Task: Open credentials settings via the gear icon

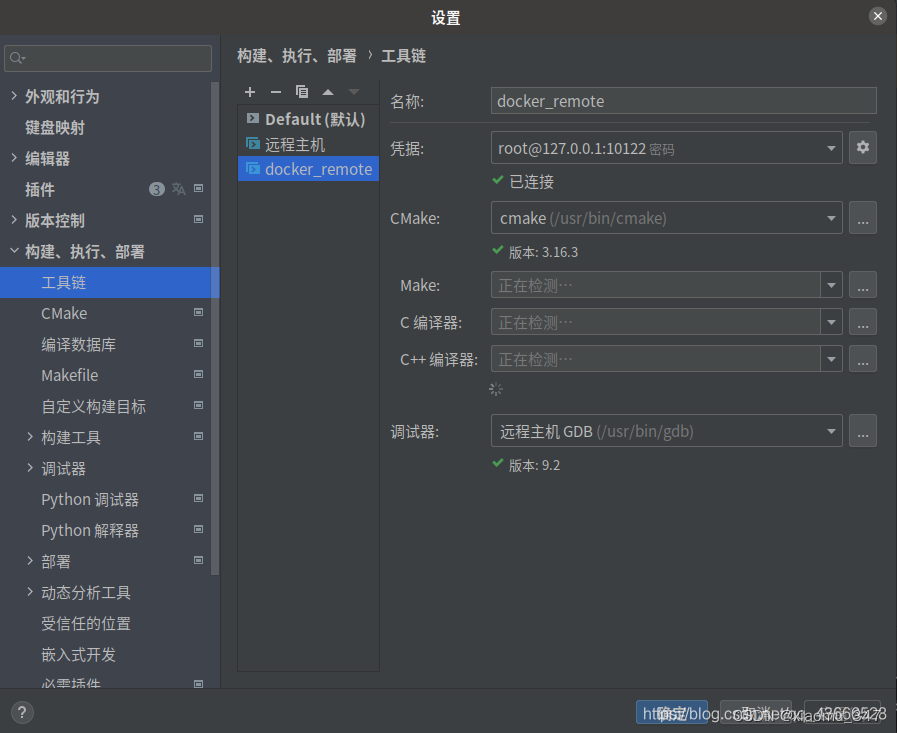Action: [863, 147]
